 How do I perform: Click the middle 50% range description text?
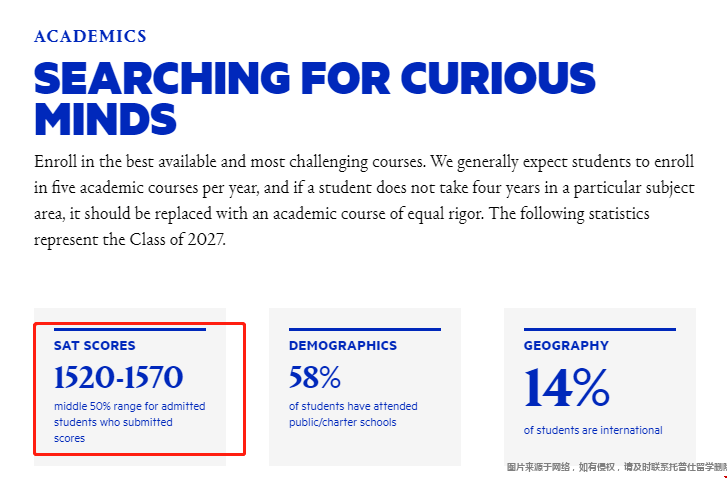pos(130,422)
